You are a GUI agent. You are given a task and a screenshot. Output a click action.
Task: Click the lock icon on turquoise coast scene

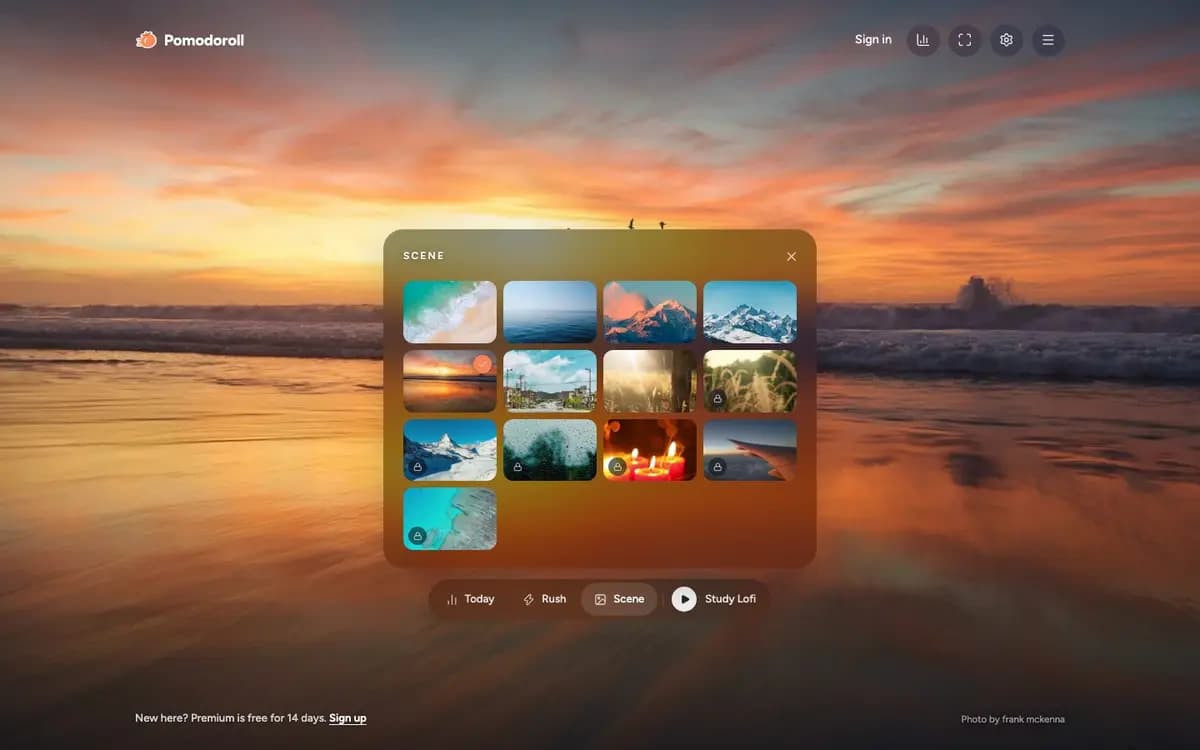tap(417, 535)
